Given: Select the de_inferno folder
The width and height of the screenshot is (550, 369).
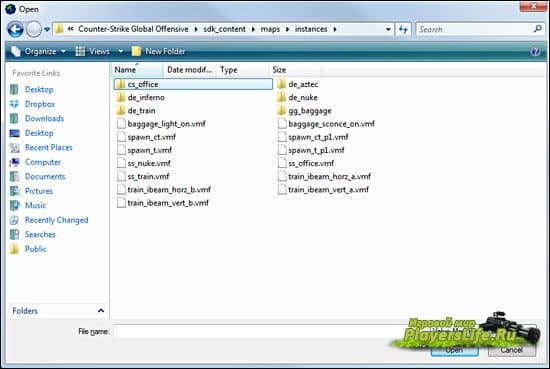Looking at the screenshot, I should click(140, 98).
